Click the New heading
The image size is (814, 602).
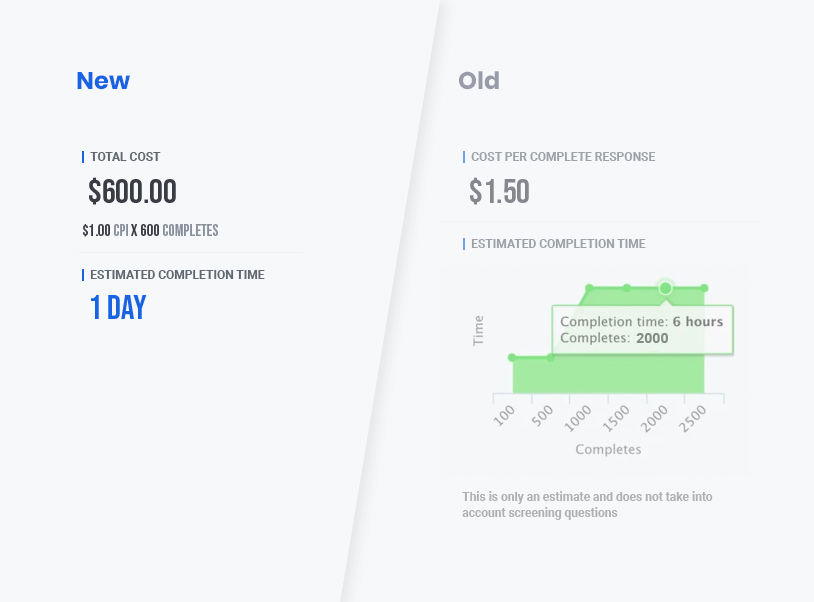103,80
